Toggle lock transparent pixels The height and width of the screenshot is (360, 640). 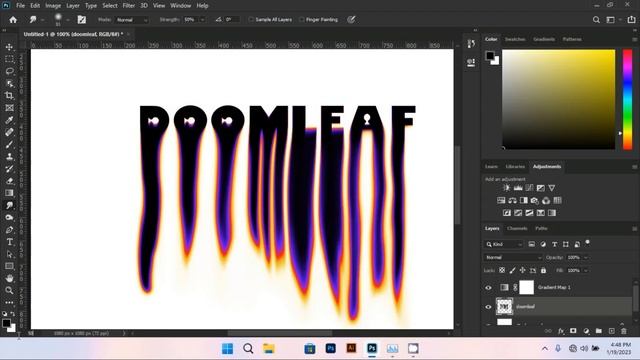502,270
